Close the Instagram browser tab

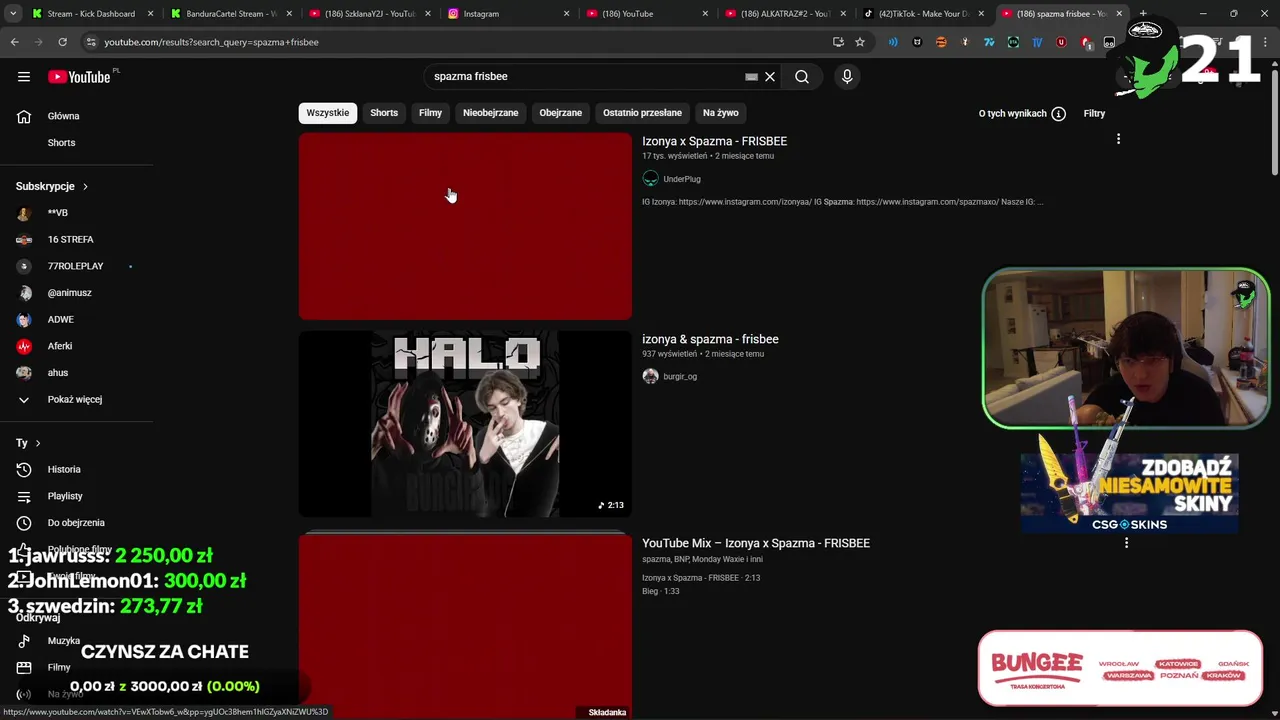tap(566, 14)
